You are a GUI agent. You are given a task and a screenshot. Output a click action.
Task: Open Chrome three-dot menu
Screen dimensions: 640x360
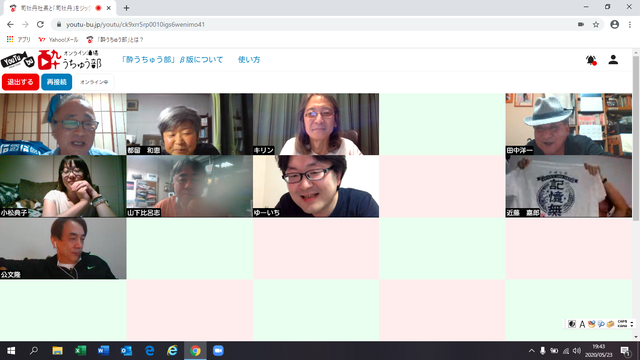pos(630,24)
